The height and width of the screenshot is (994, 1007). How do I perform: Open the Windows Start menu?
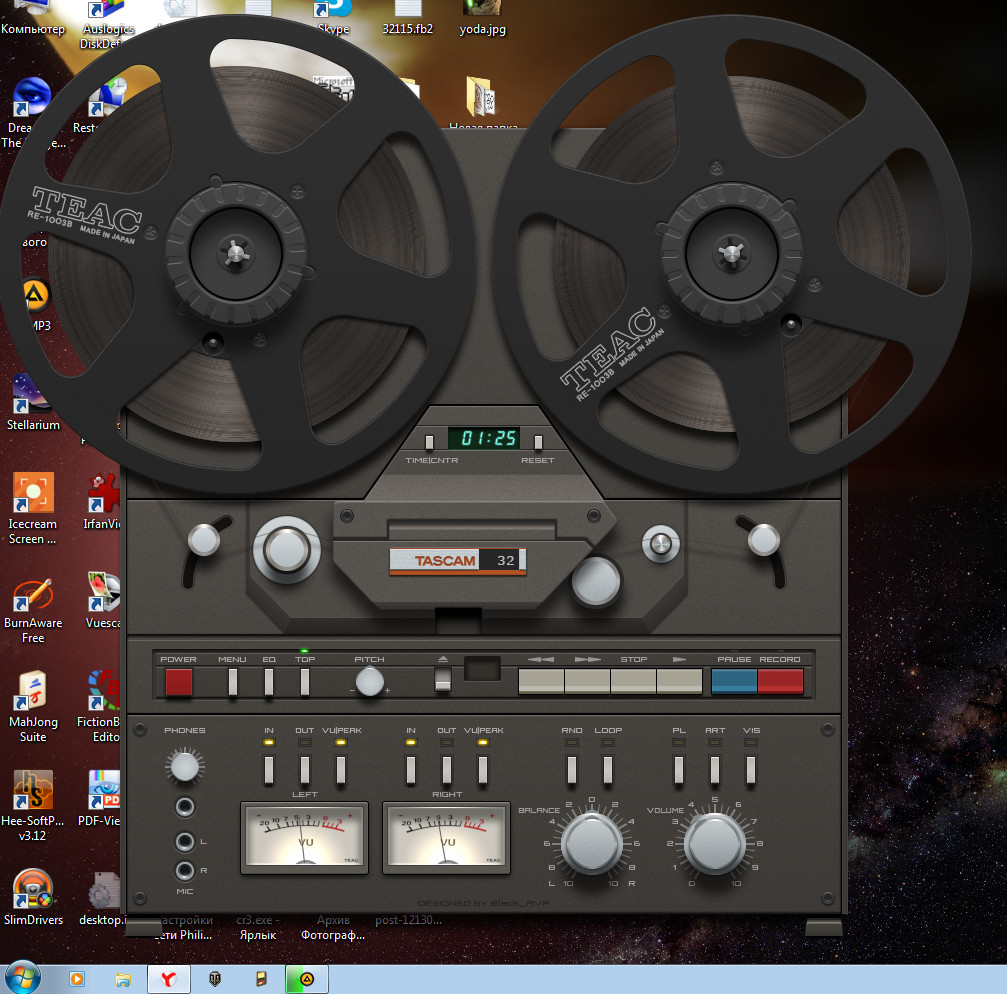click(x=21, y=979)
